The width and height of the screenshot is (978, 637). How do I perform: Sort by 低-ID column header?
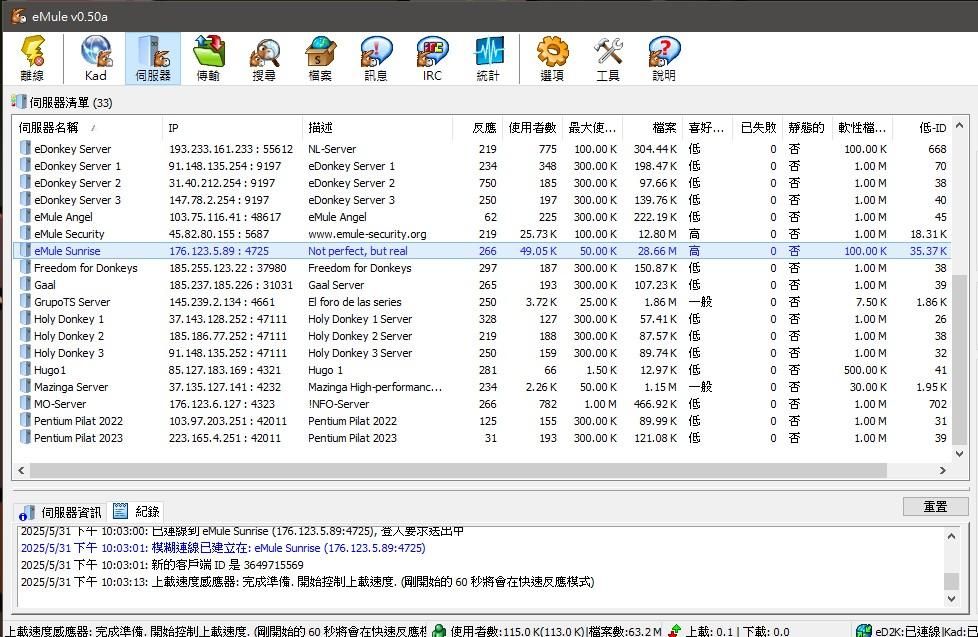coord(922,128)
